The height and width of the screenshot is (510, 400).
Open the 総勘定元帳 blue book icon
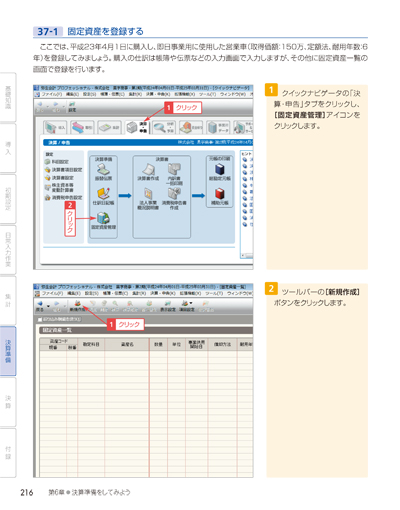[x=219, y=169]
